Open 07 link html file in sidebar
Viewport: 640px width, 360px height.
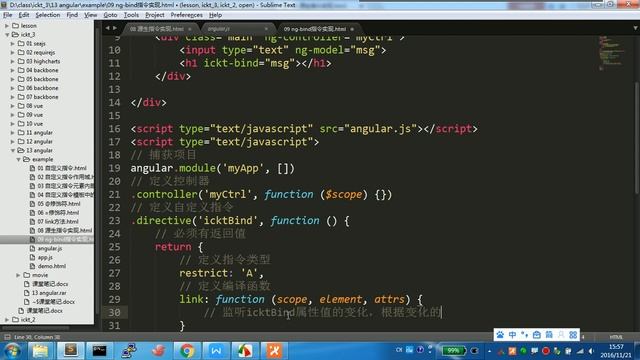pos(58,222)
